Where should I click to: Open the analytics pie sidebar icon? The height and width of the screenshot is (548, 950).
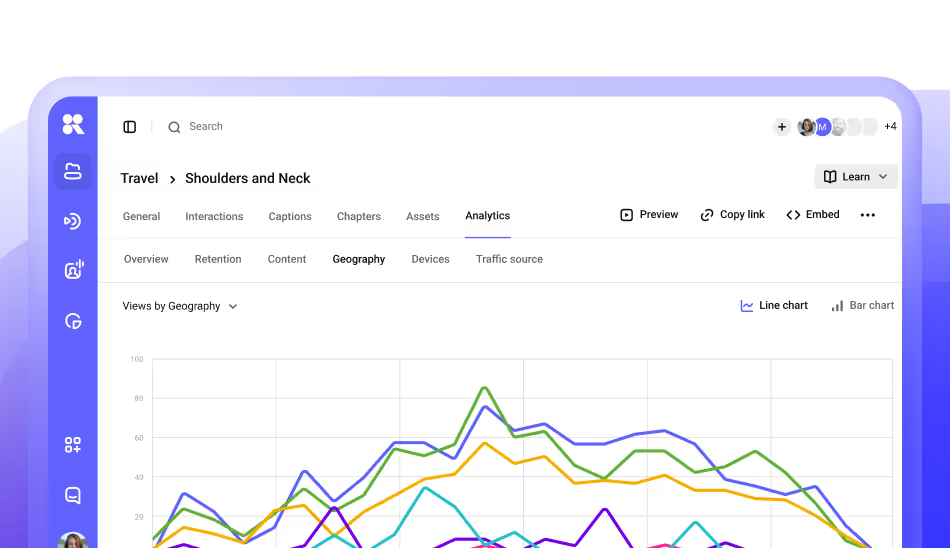click(73, 321)
